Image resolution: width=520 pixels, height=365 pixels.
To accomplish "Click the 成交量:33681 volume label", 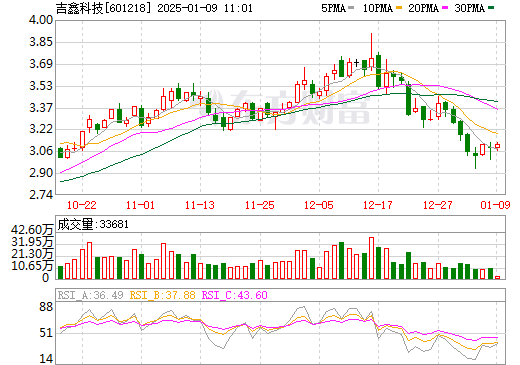I will coord(93,224).
